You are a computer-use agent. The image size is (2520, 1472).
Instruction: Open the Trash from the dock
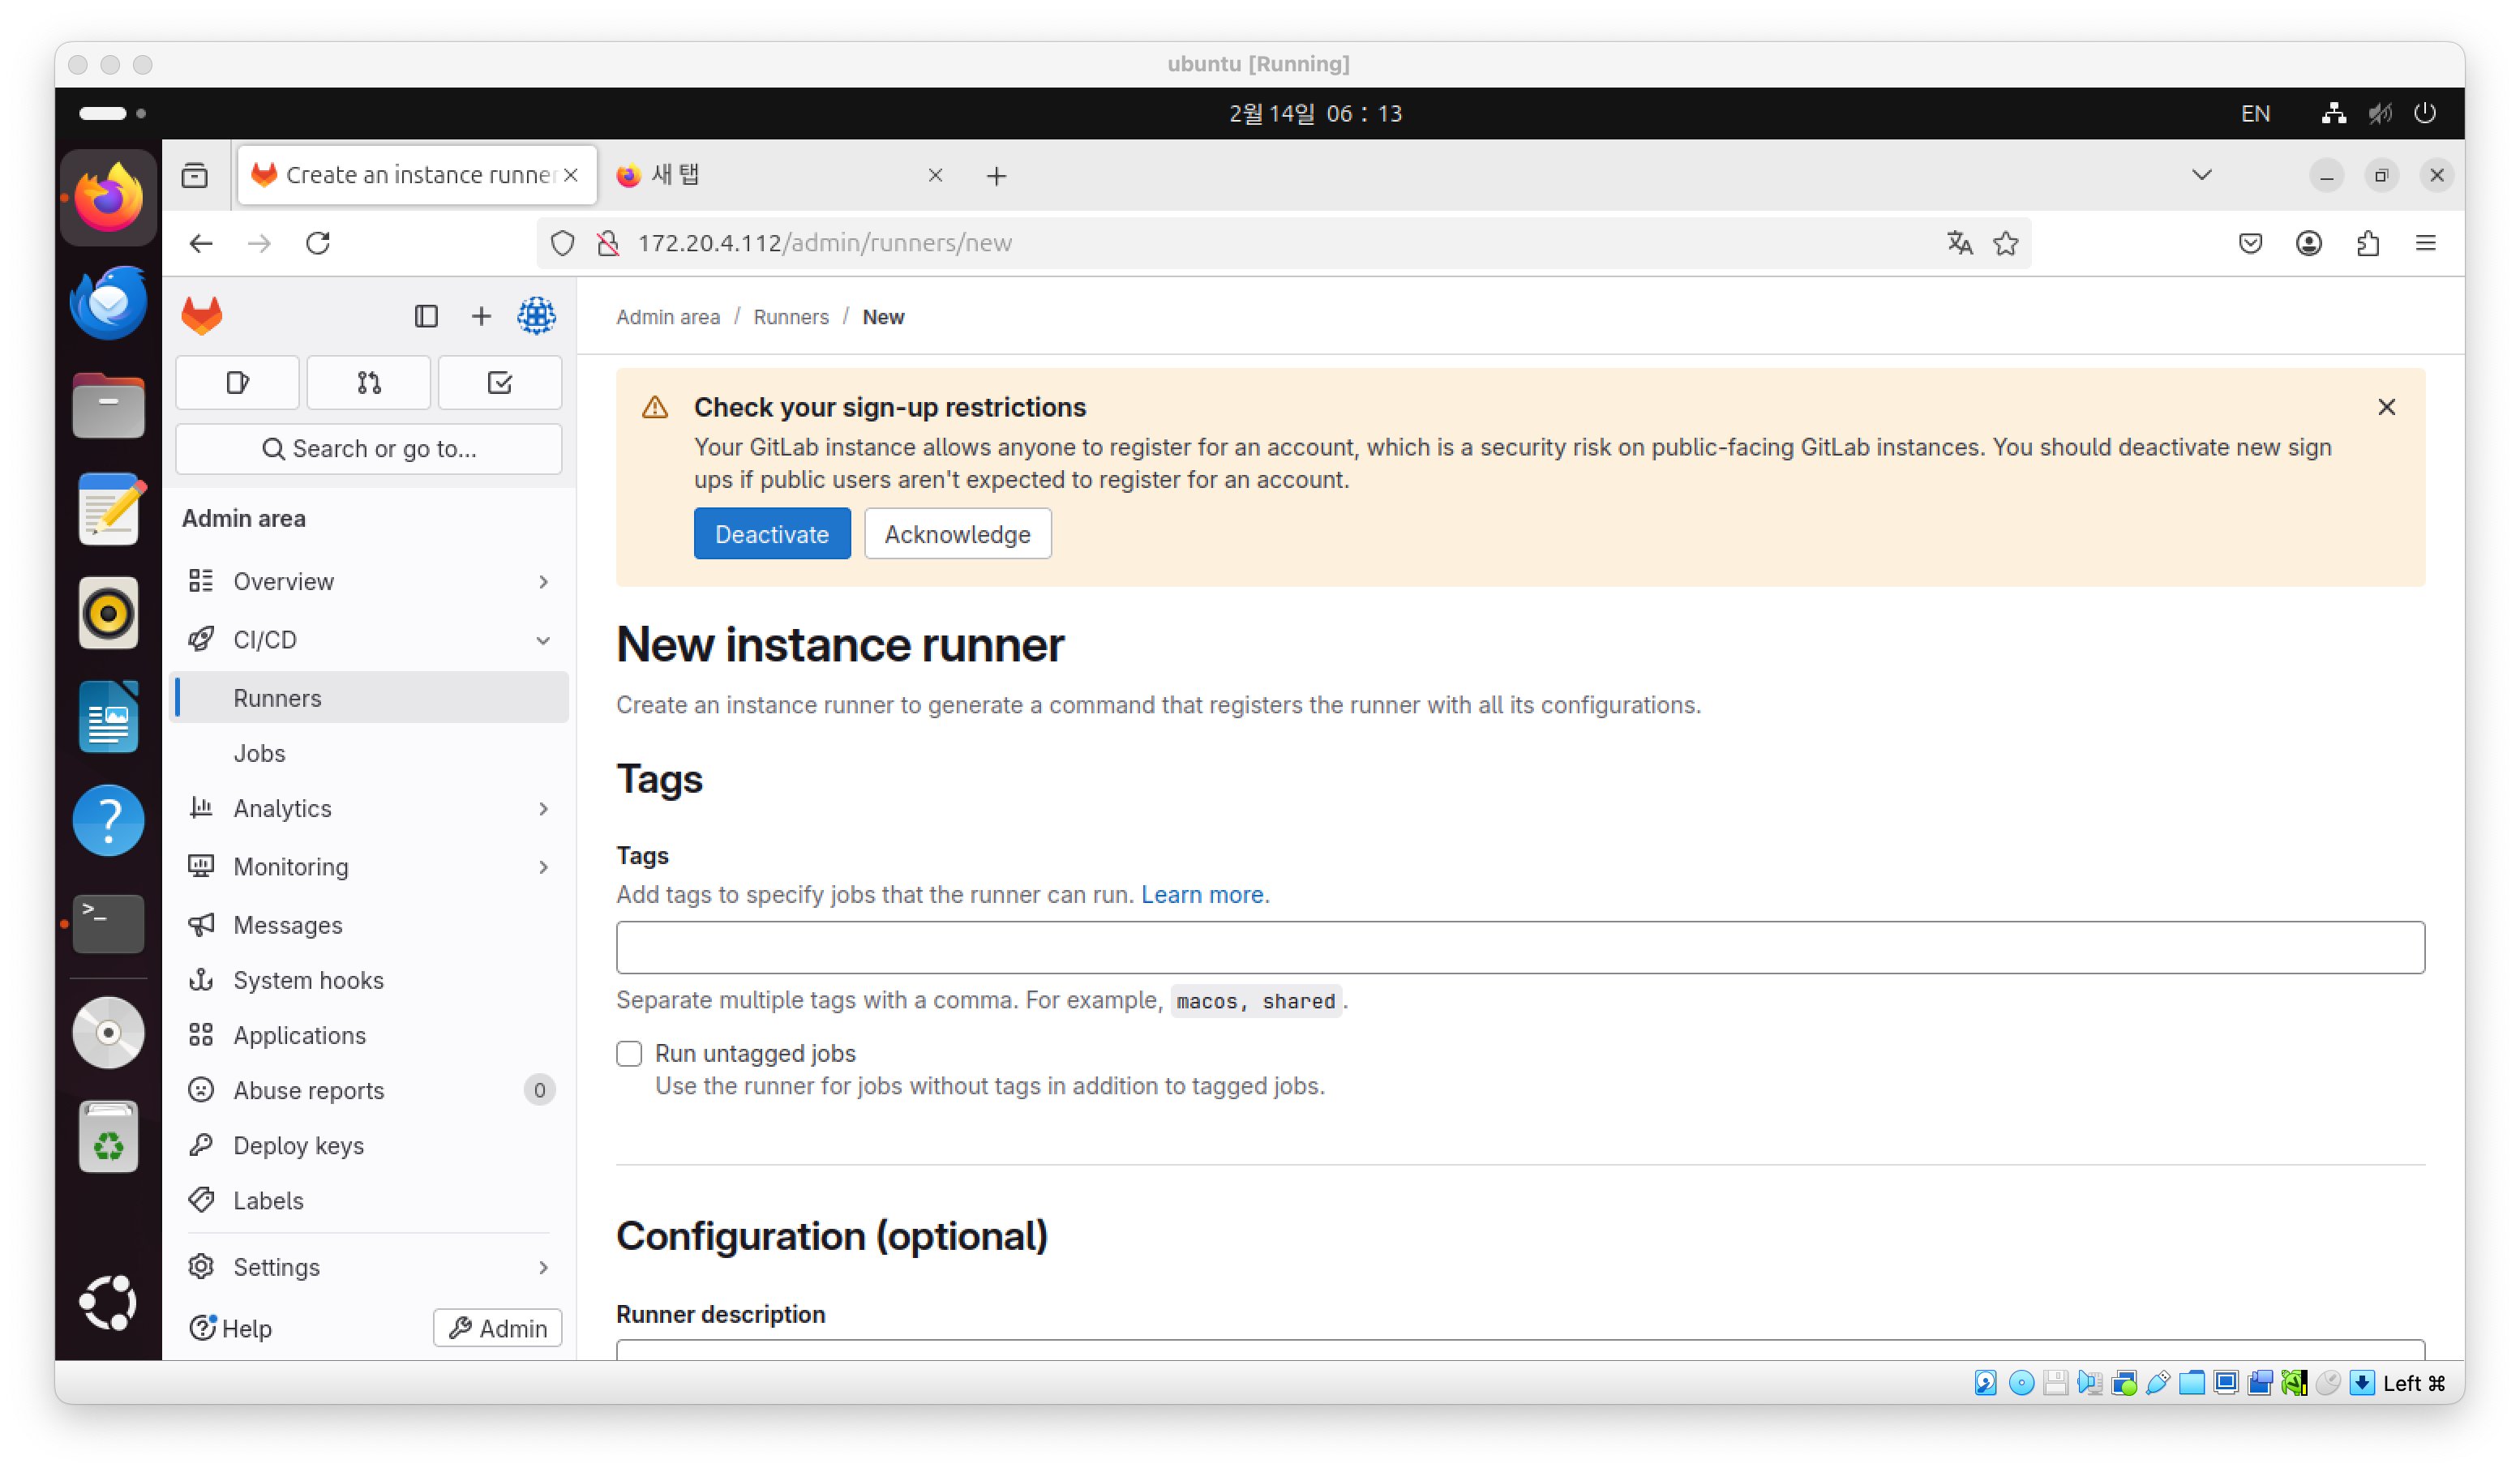pyautogui.click(x=108, y=1137)
